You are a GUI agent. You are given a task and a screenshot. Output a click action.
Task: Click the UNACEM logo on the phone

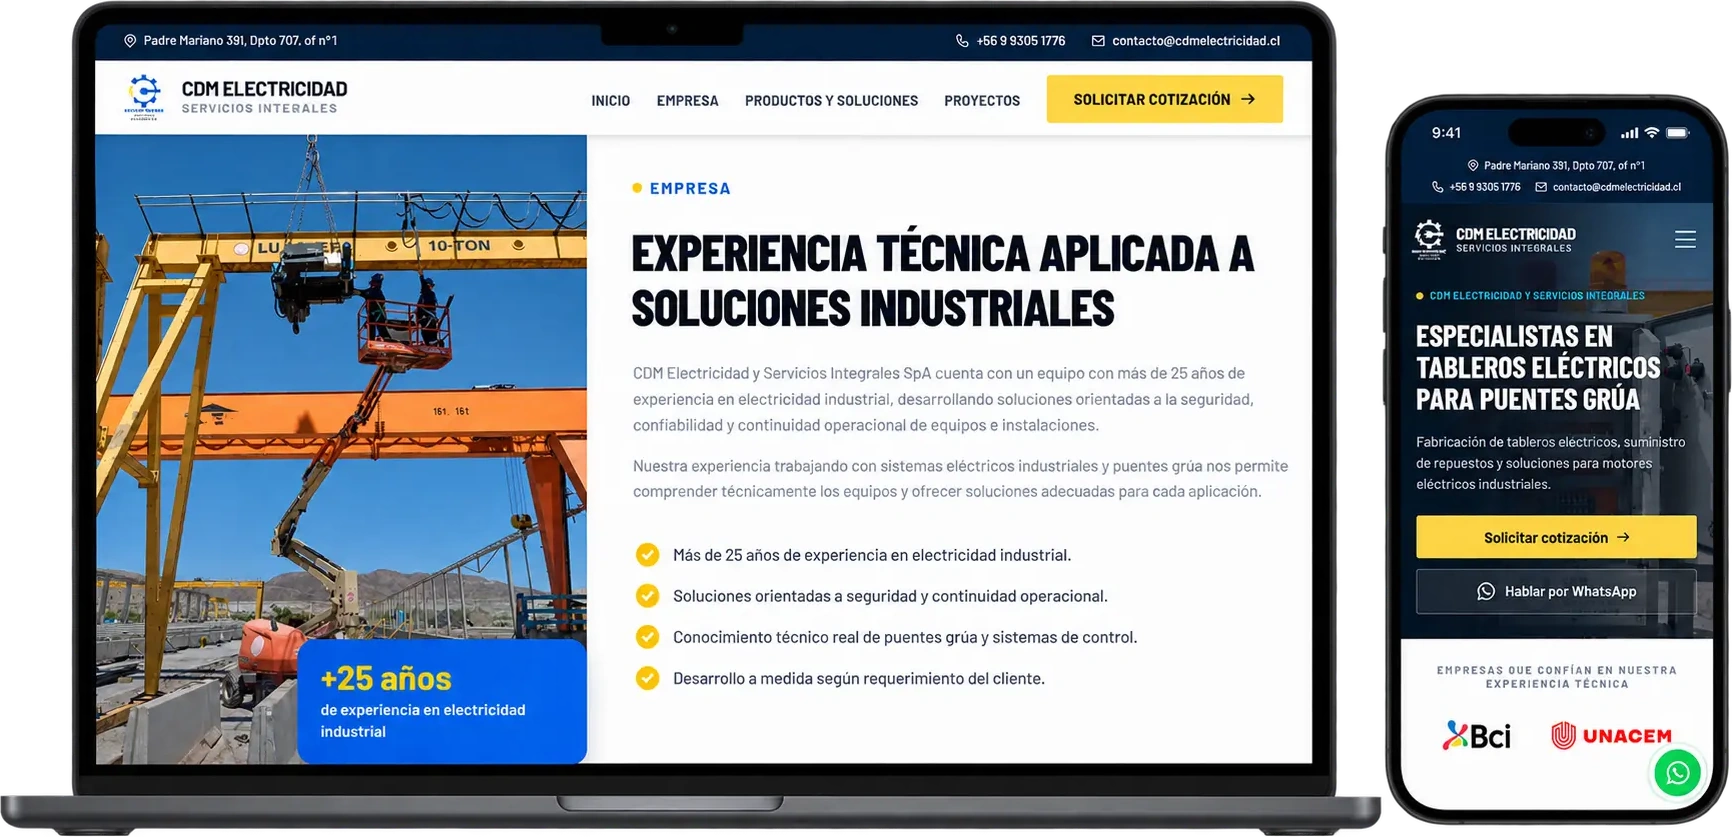click(1611, 736)
